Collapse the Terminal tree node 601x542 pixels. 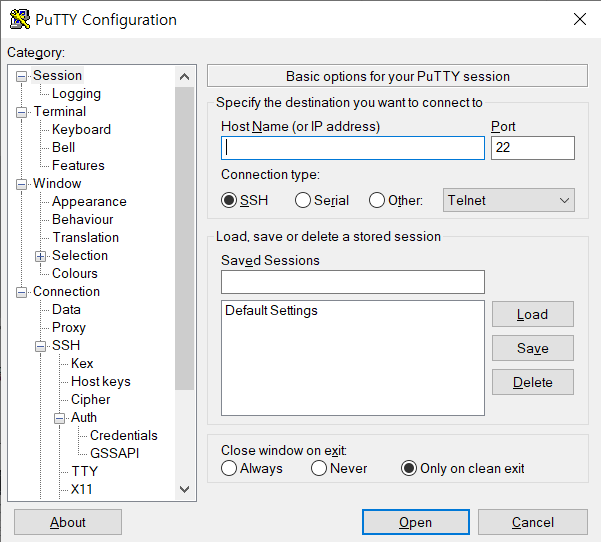21,112
